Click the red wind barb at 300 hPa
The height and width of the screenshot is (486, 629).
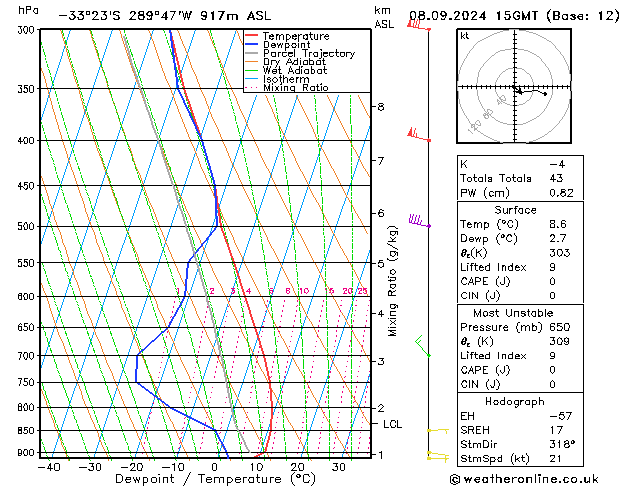pos(419,25)
